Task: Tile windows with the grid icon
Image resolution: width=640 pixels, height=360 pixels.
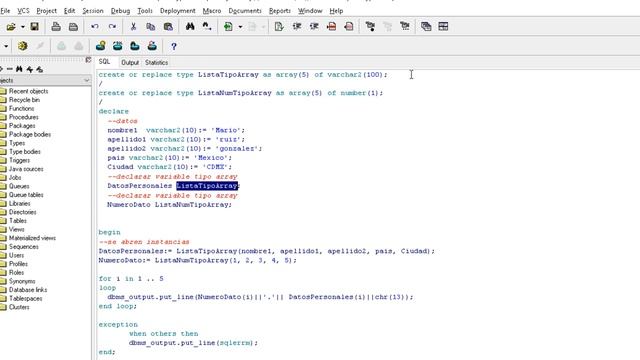Action: 443,27
